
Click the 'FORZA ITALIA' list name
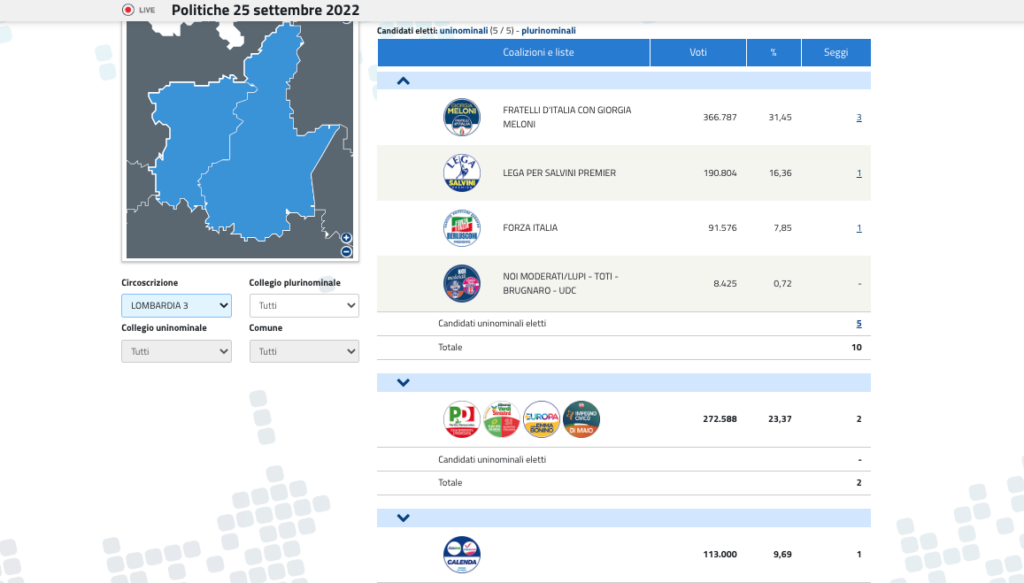(530, 228)
